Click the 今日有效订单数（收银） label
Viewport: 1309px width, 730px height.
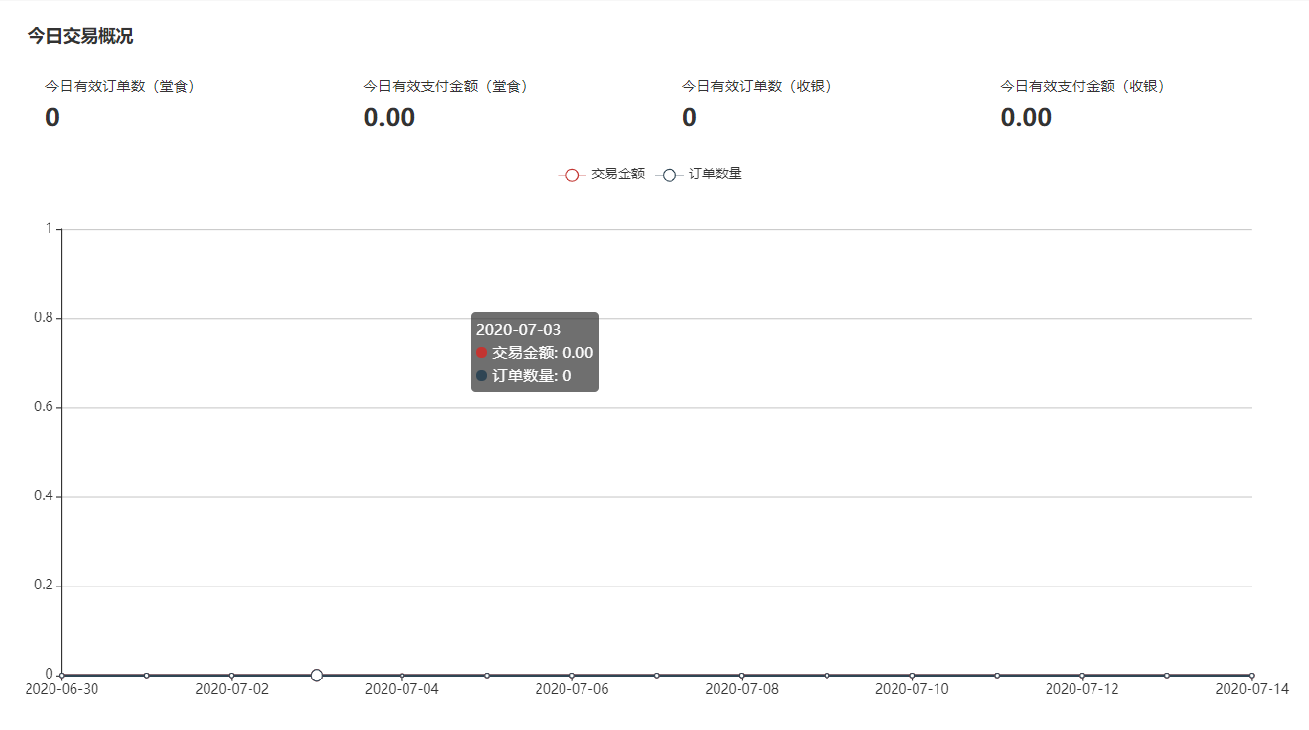coord(760,87)
